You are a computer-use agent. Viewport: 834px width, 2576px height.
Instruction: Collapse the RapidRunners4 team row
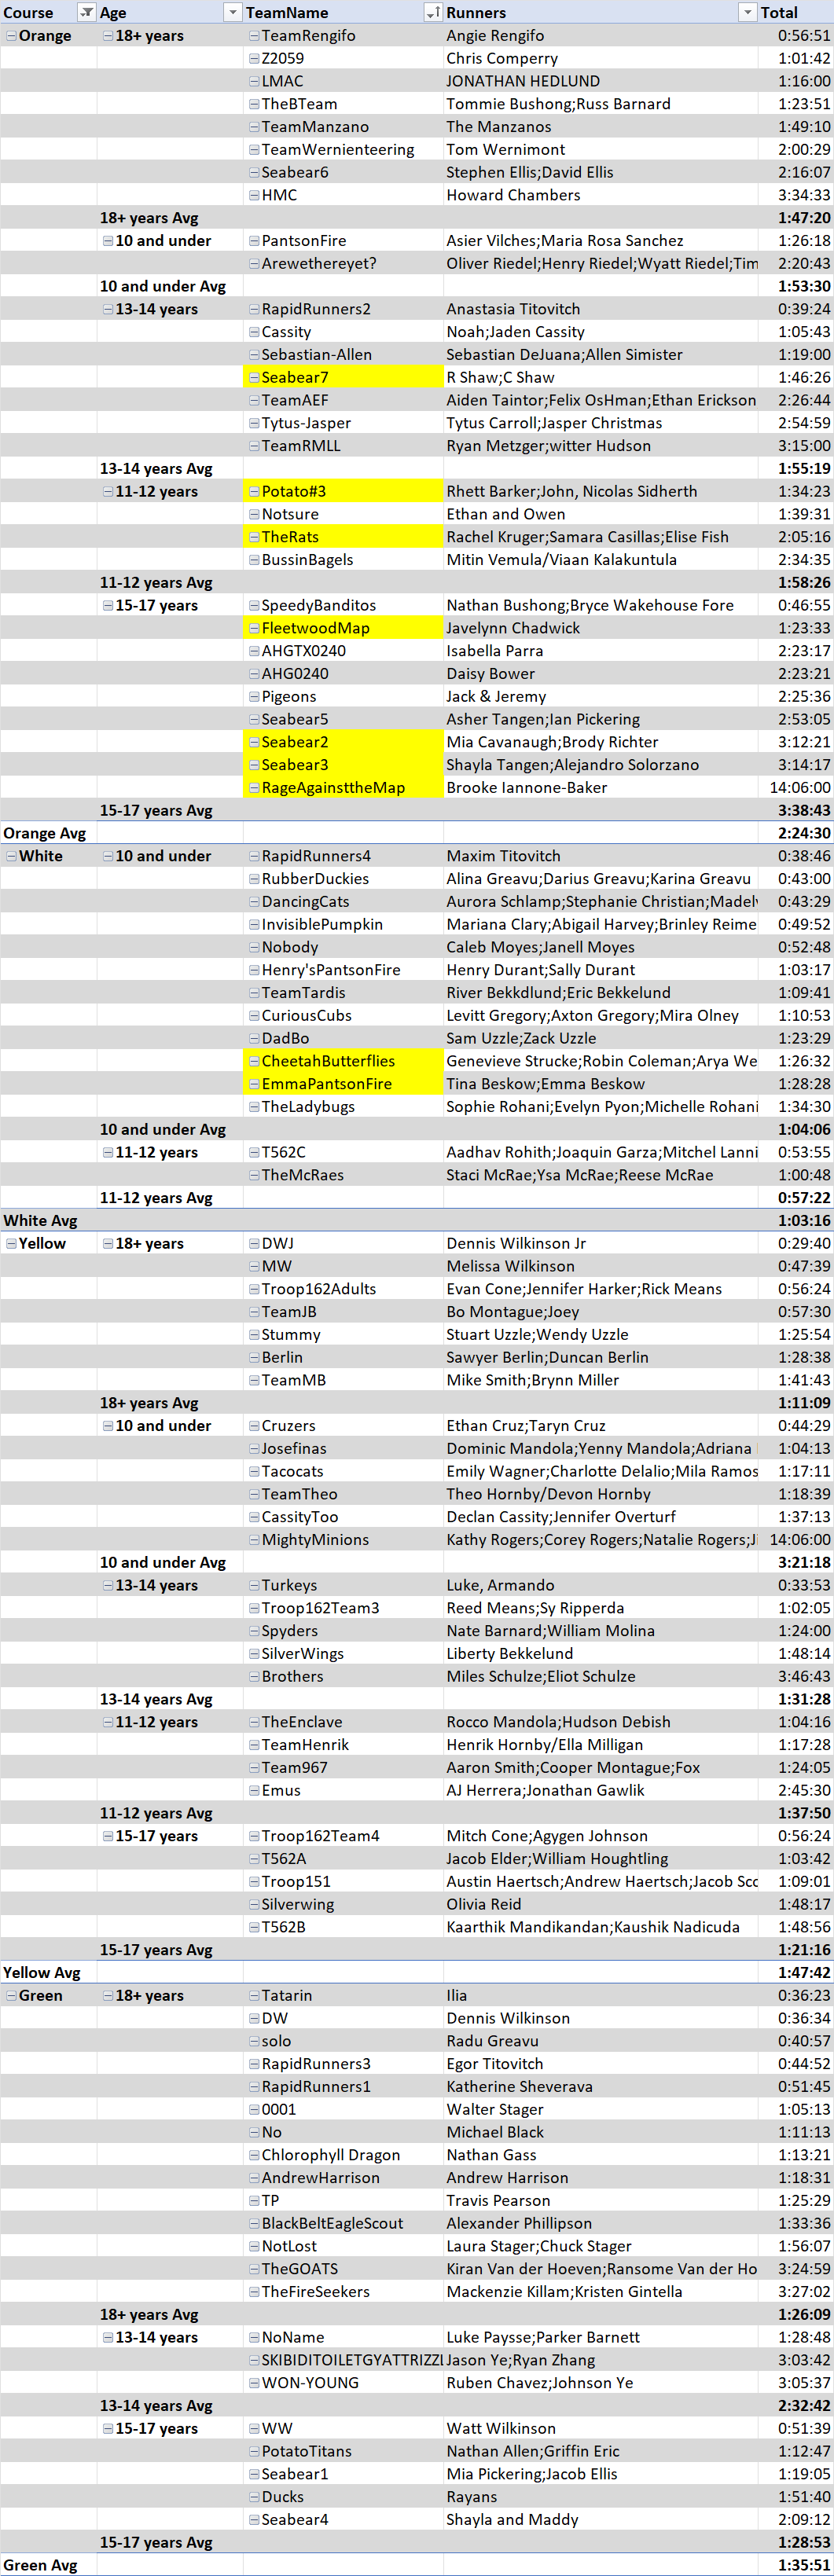point(254,856)
